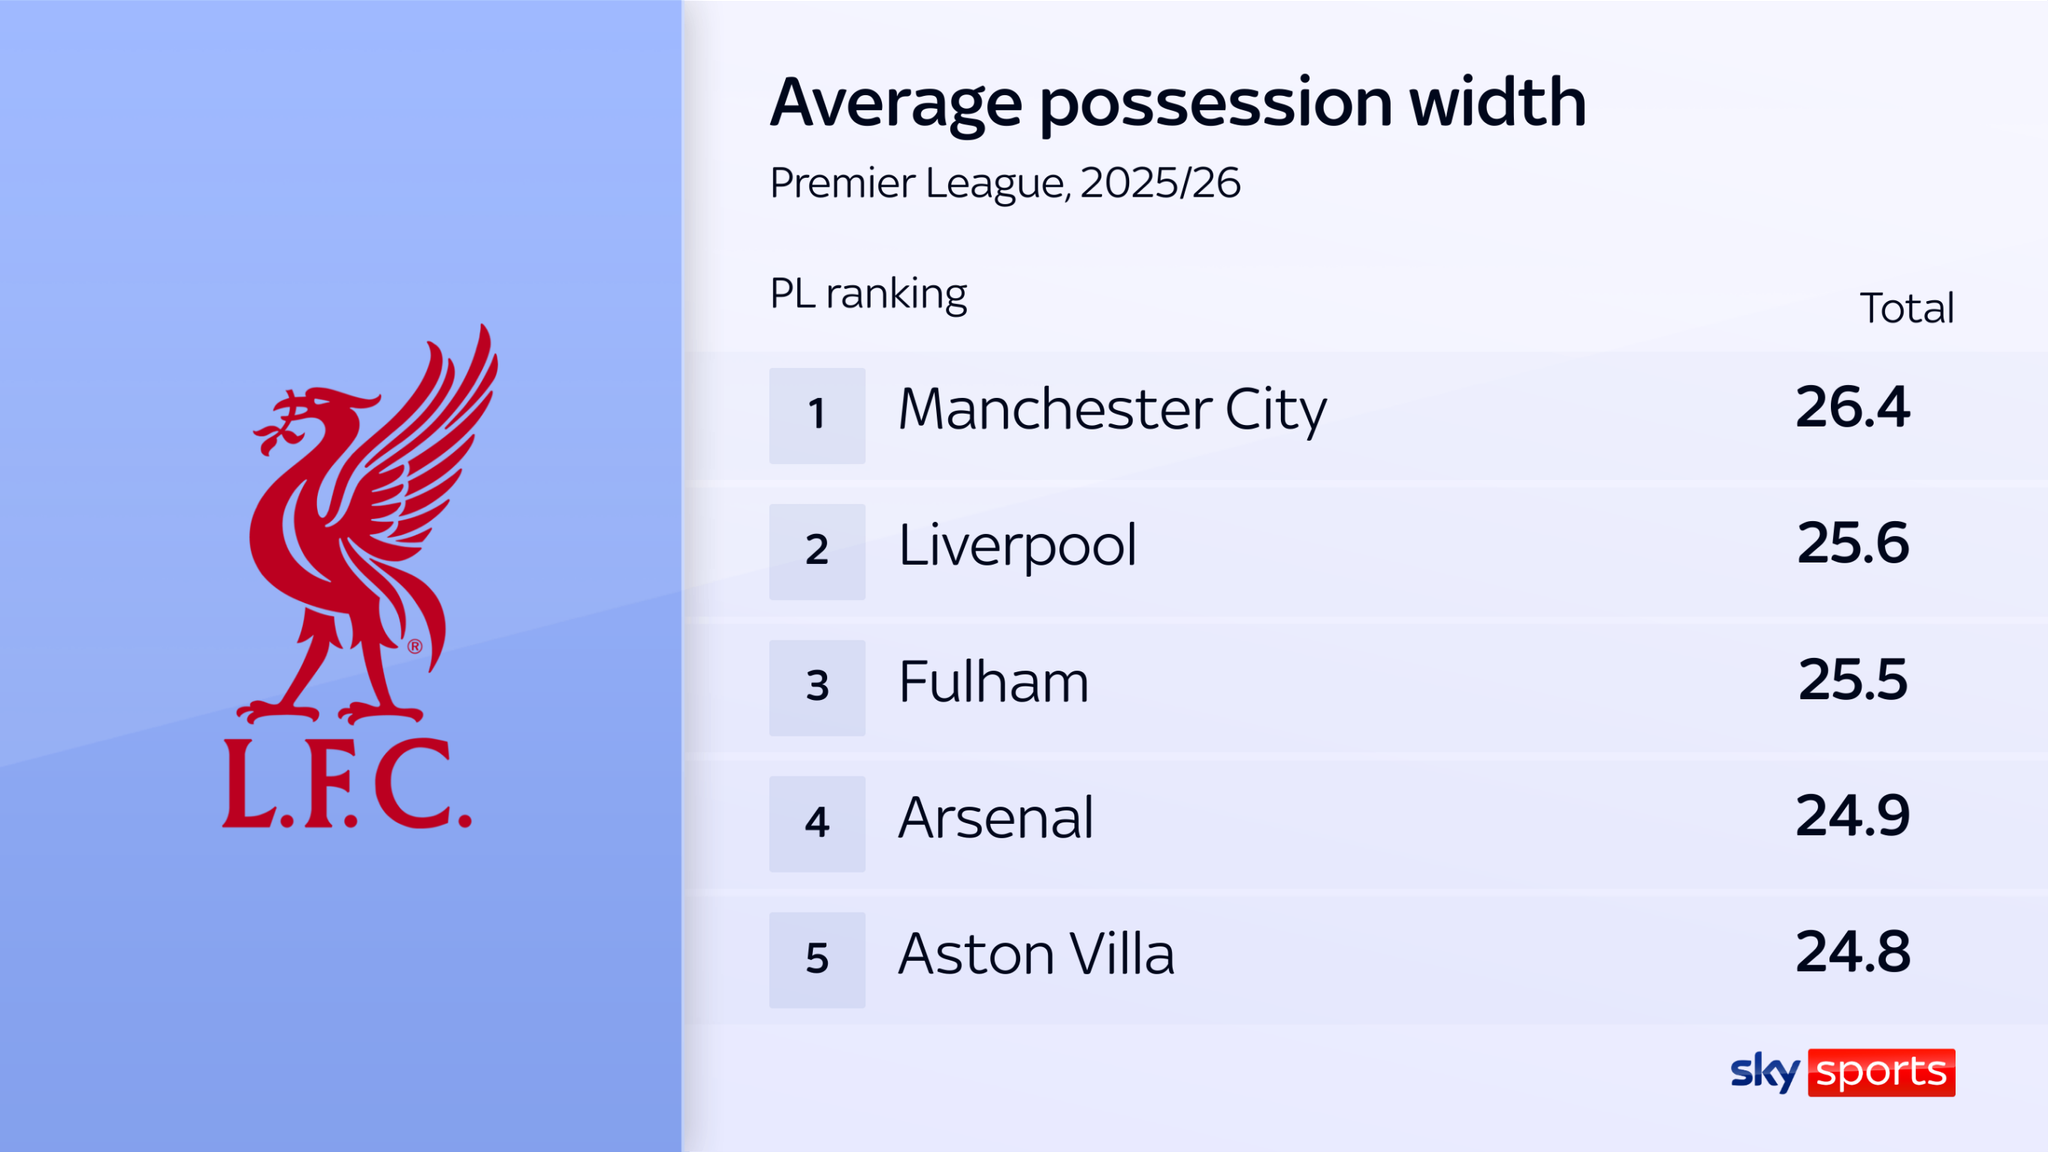Click the PL ranking column header

click(868, 294)
